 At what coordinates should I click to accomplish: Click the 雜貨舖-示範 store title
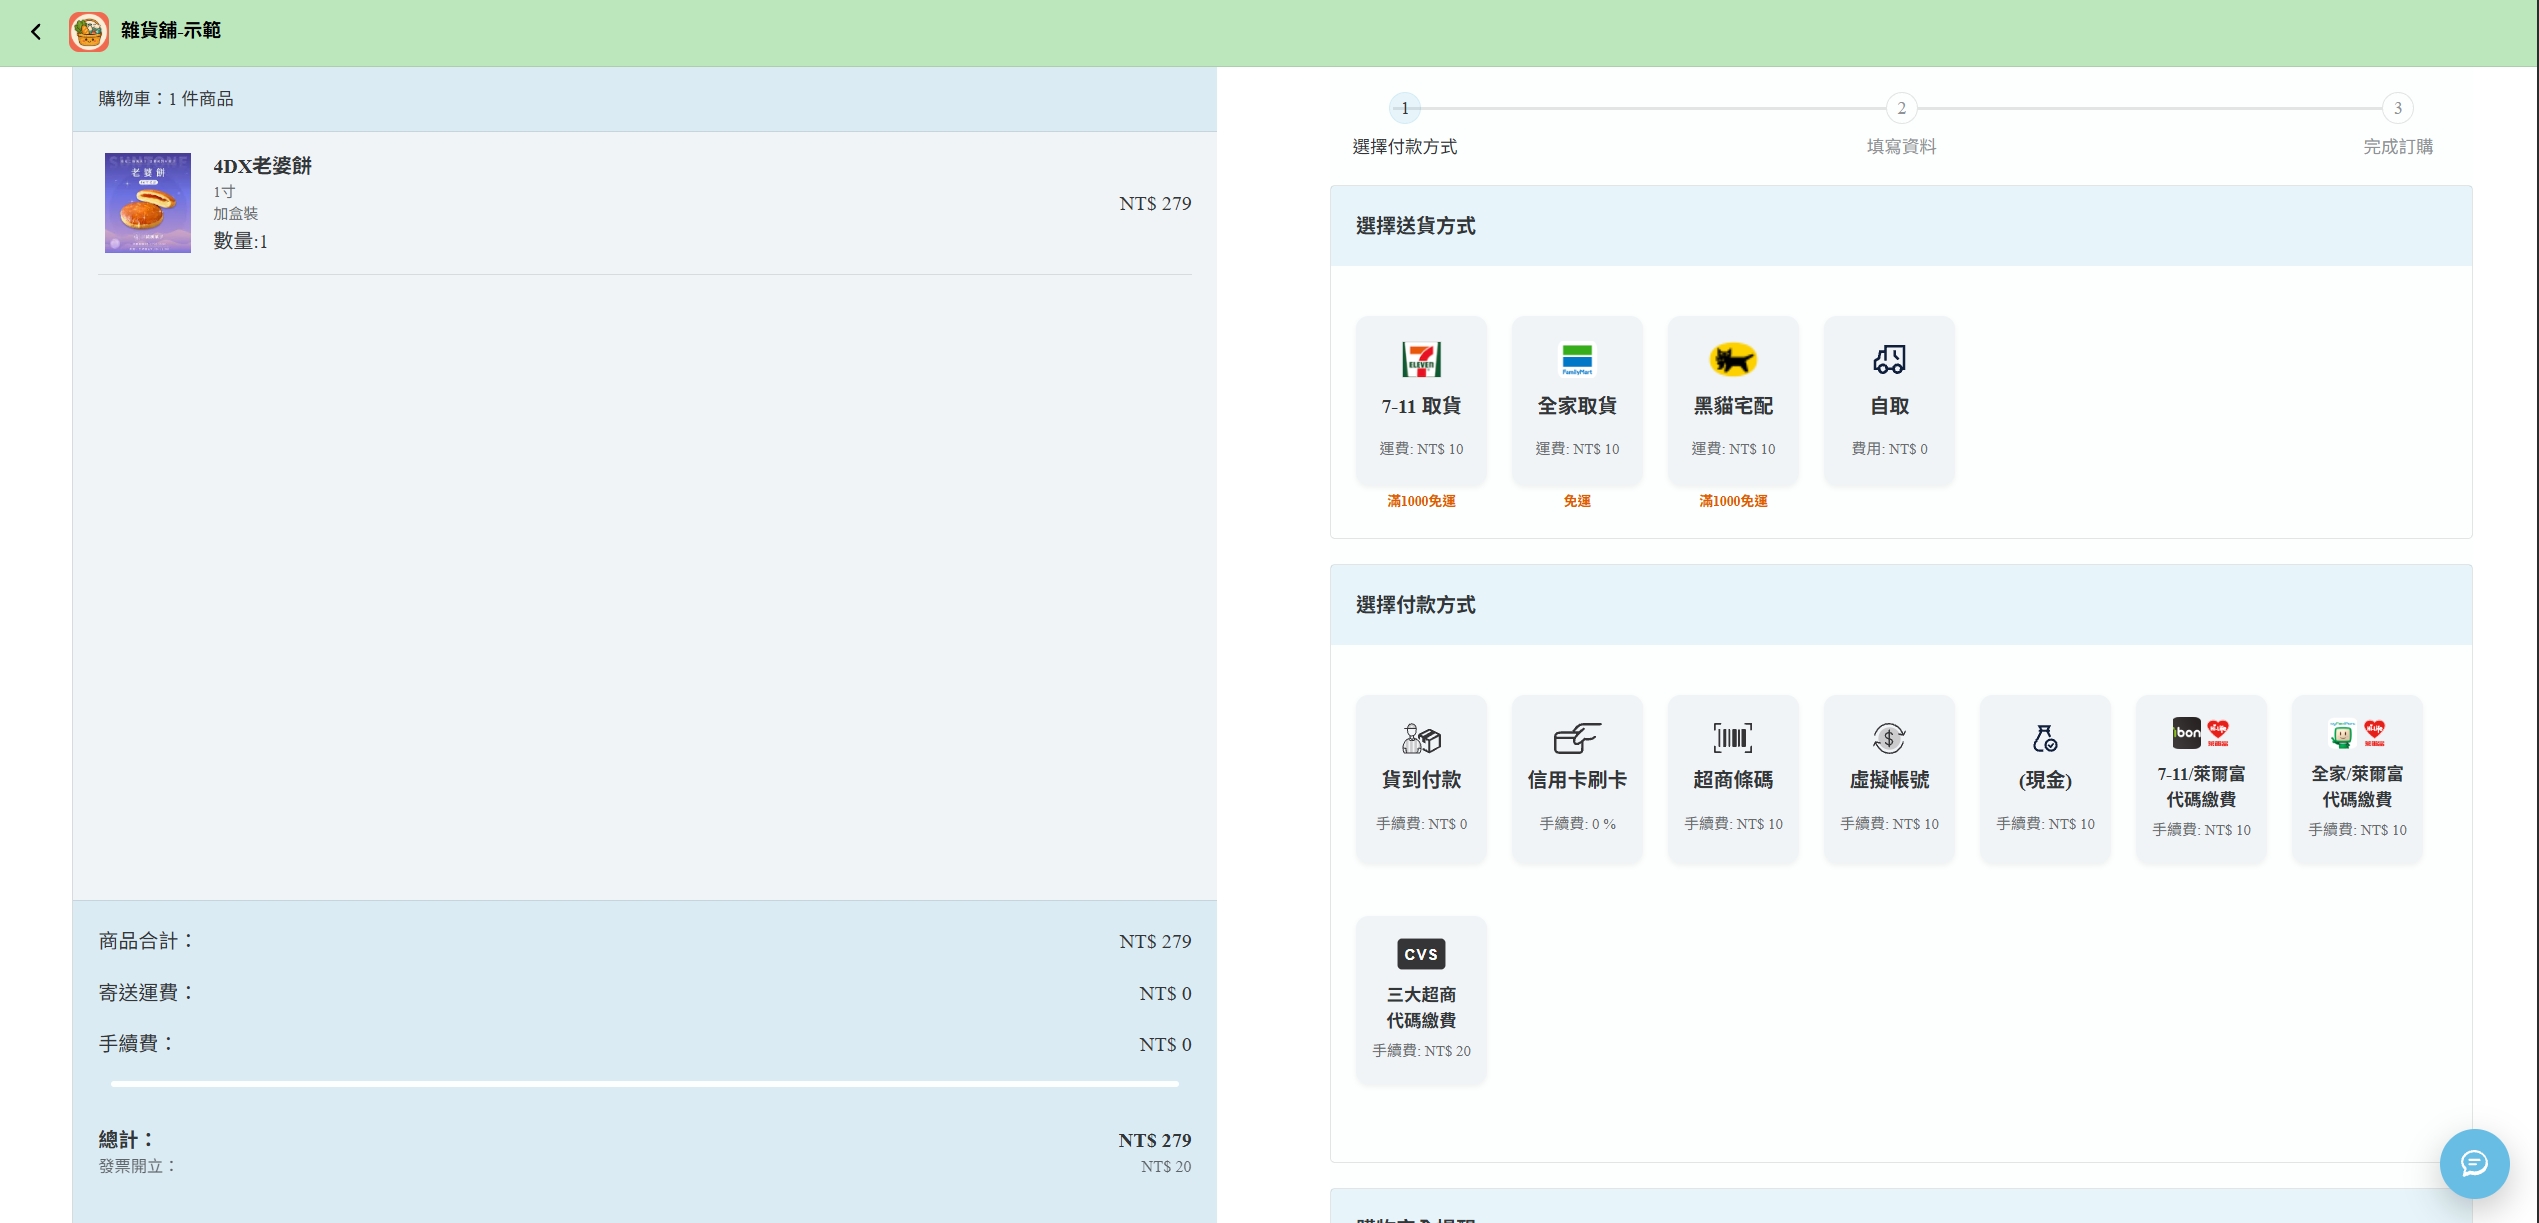pyautogui.click(x=171, y=31)
